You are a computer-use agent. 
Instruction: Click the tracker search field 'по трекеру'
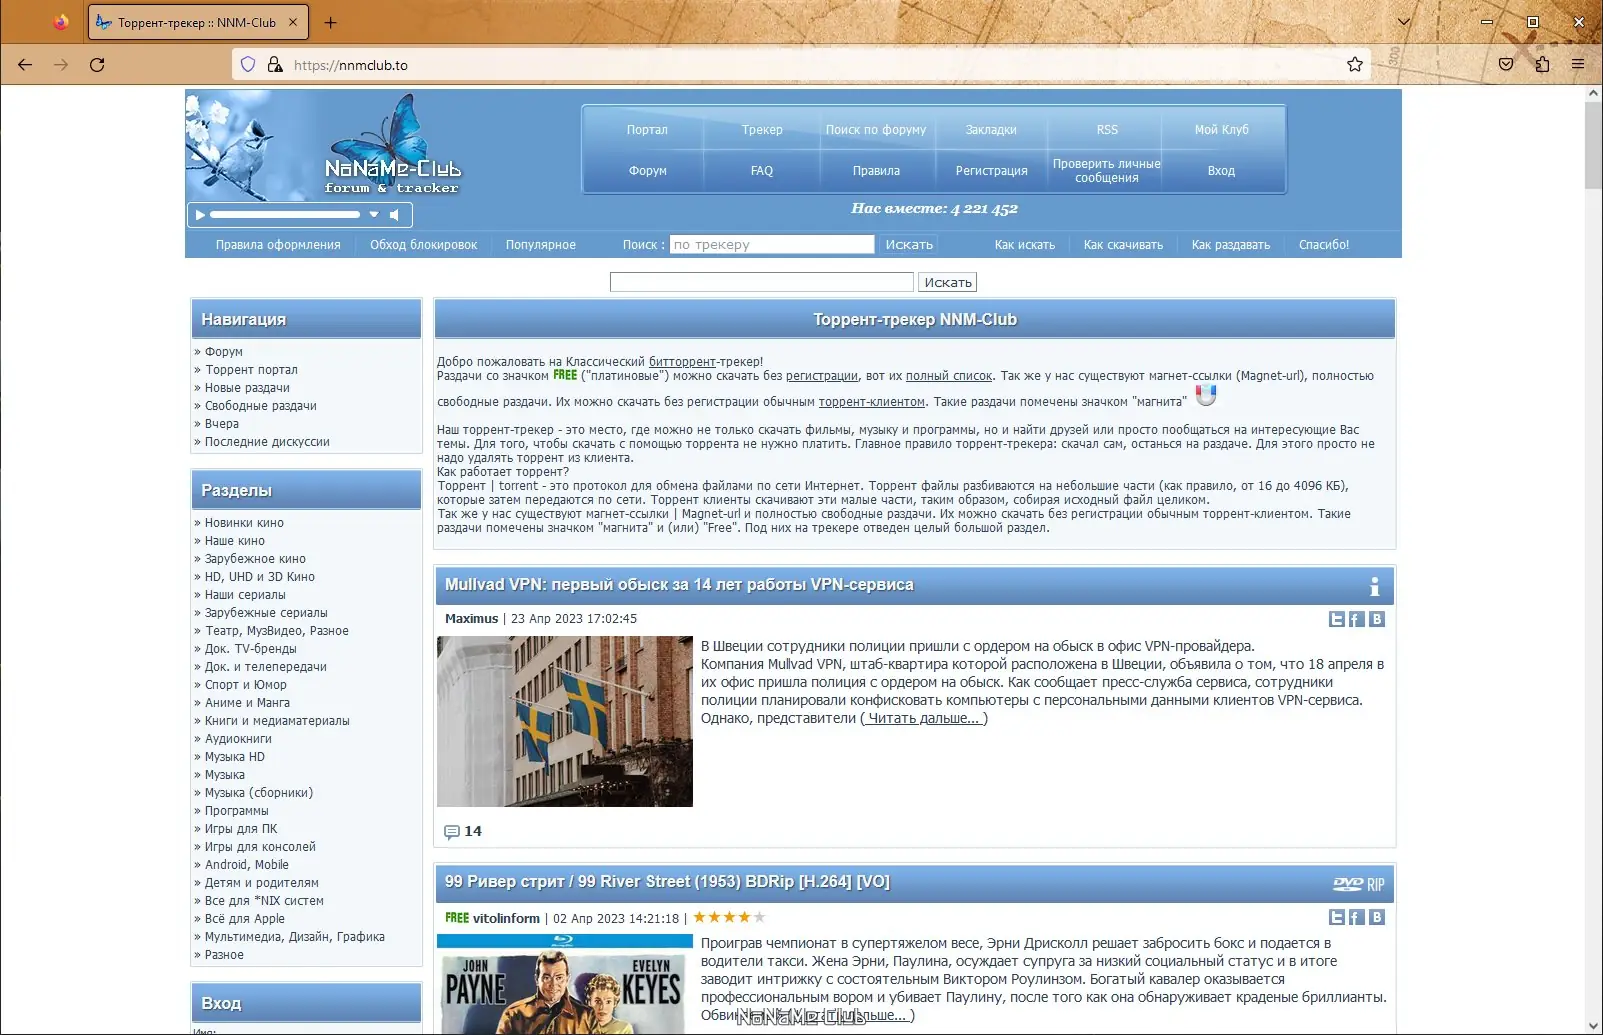tap(772, 245)
